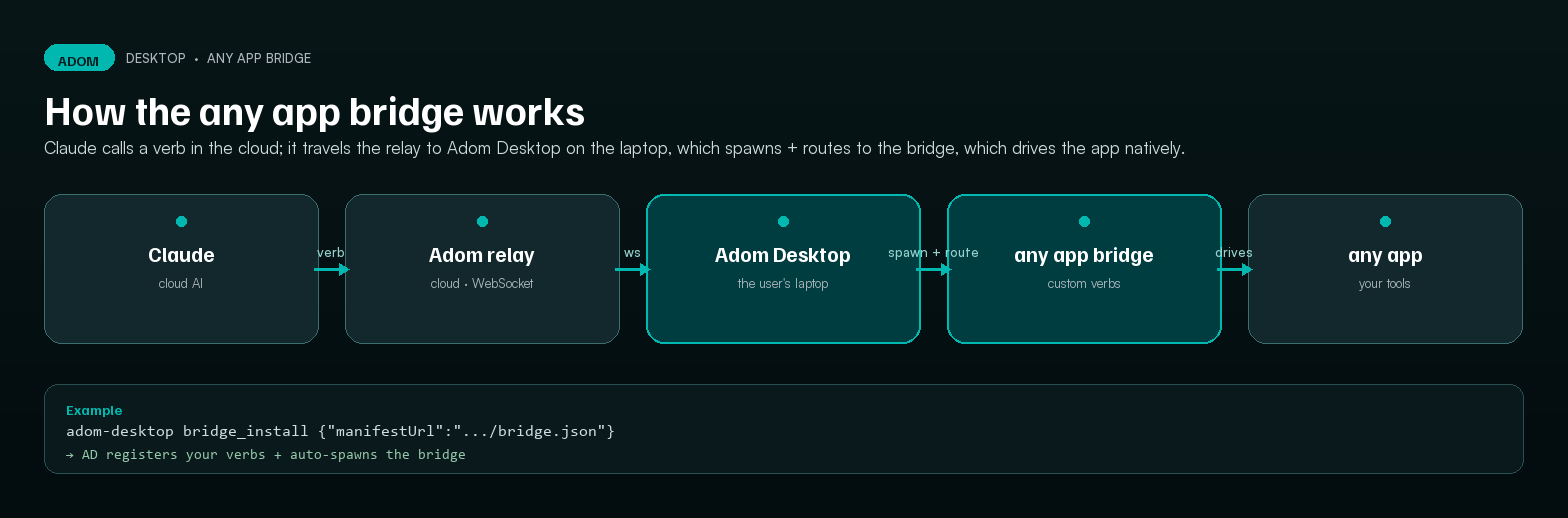Click the 'verb' arrow label
Image resolution: width=1568 pixels, height=518 pixels.
331,253
